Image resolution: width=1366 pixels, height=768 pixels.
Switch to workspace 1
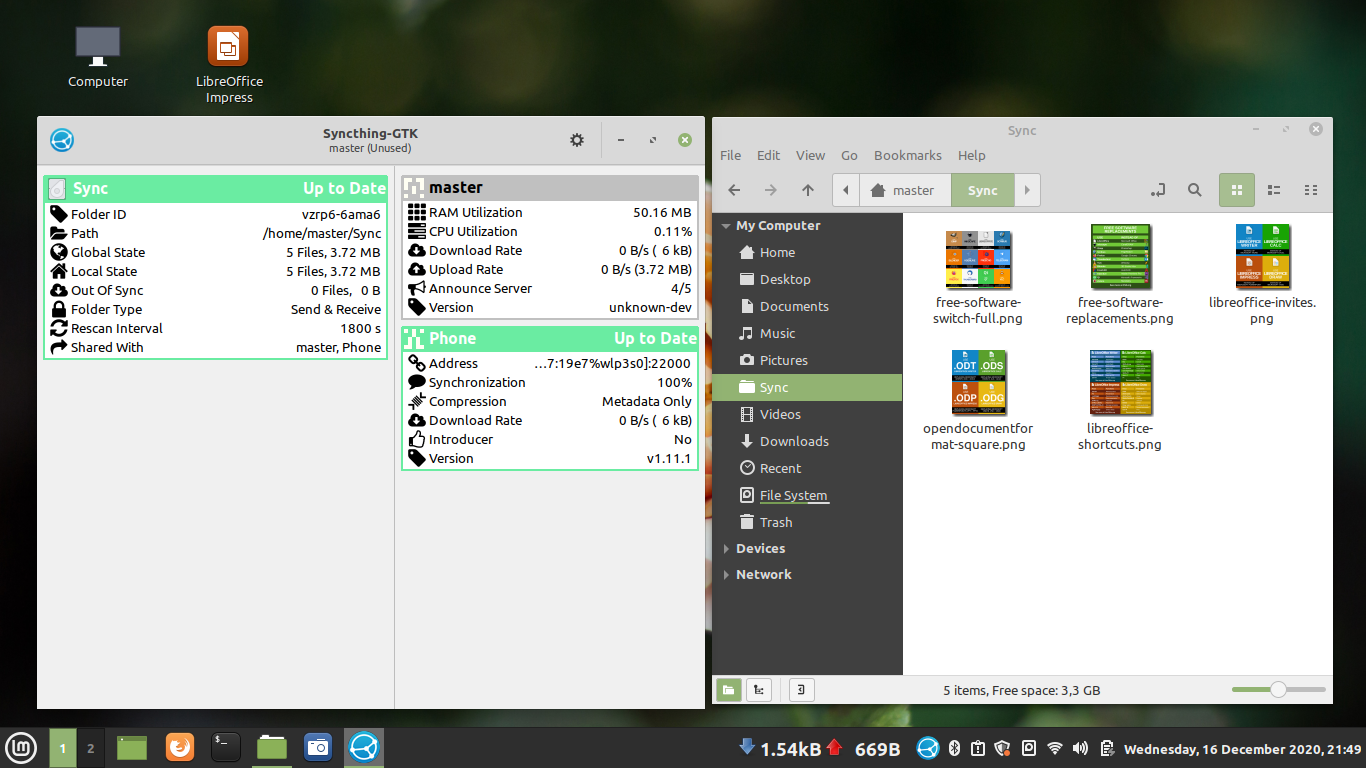[x=62, y=748]
